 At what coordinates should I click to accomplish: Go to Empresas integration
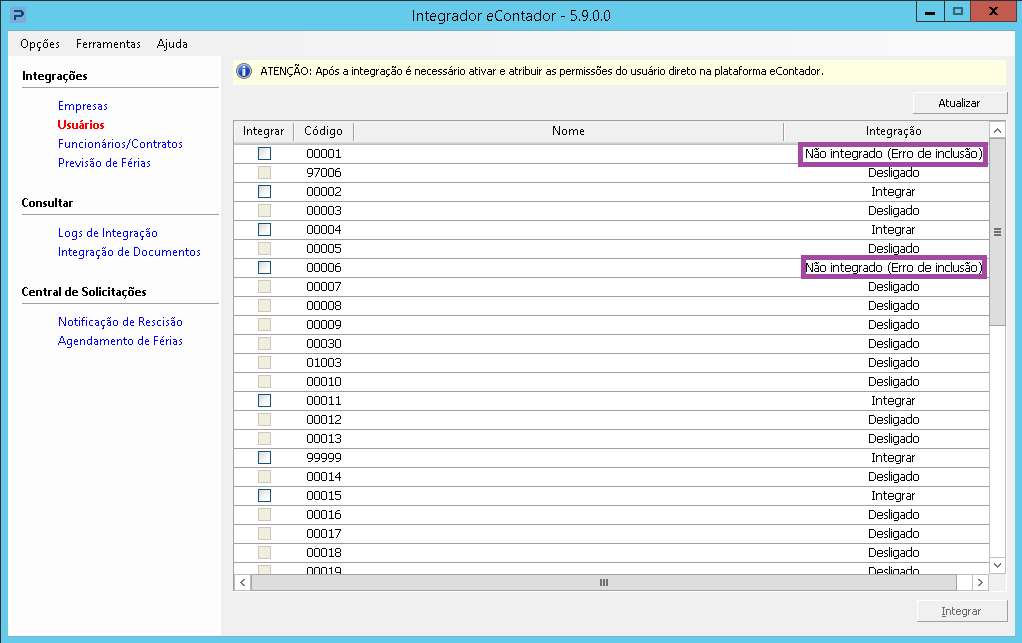click(83, 106)
